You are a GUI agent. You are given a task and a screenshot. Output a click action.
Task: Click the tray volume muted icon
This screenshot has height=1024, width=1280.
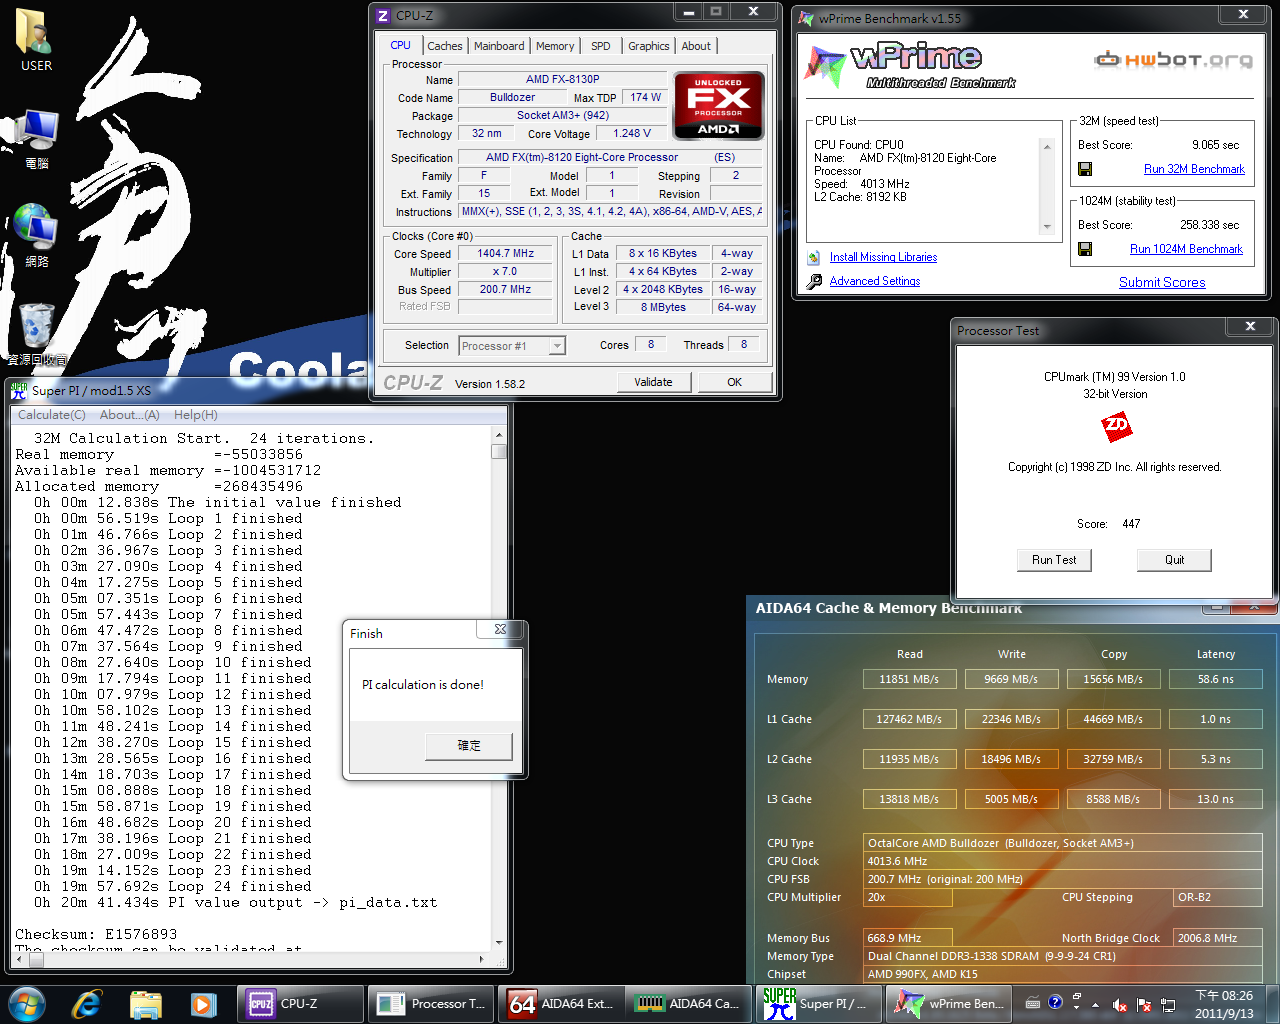[1120, 1005]
